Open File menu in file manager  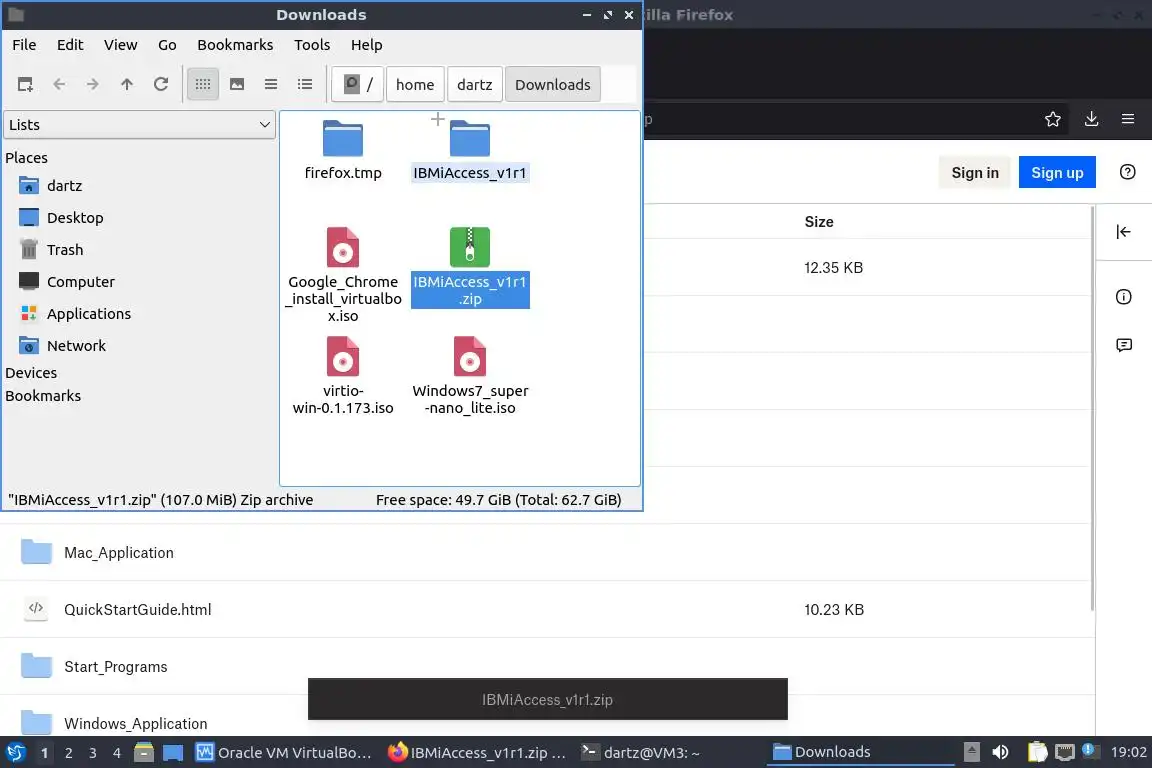pos(24,45)
